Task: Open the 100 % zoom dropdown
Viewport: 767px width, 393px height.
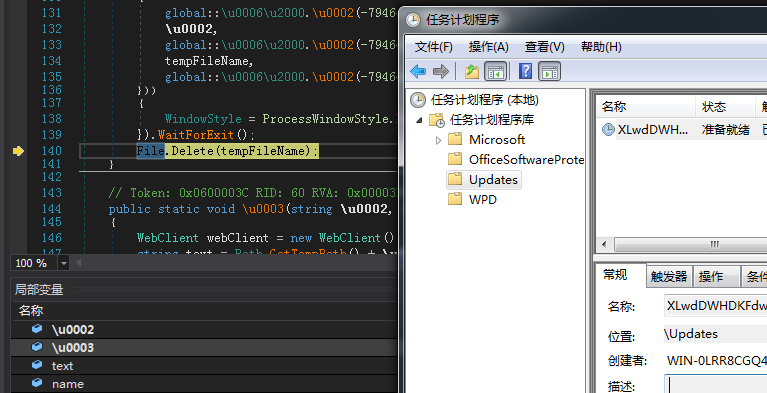Action: pyautogui.click(x=64, y=263)
